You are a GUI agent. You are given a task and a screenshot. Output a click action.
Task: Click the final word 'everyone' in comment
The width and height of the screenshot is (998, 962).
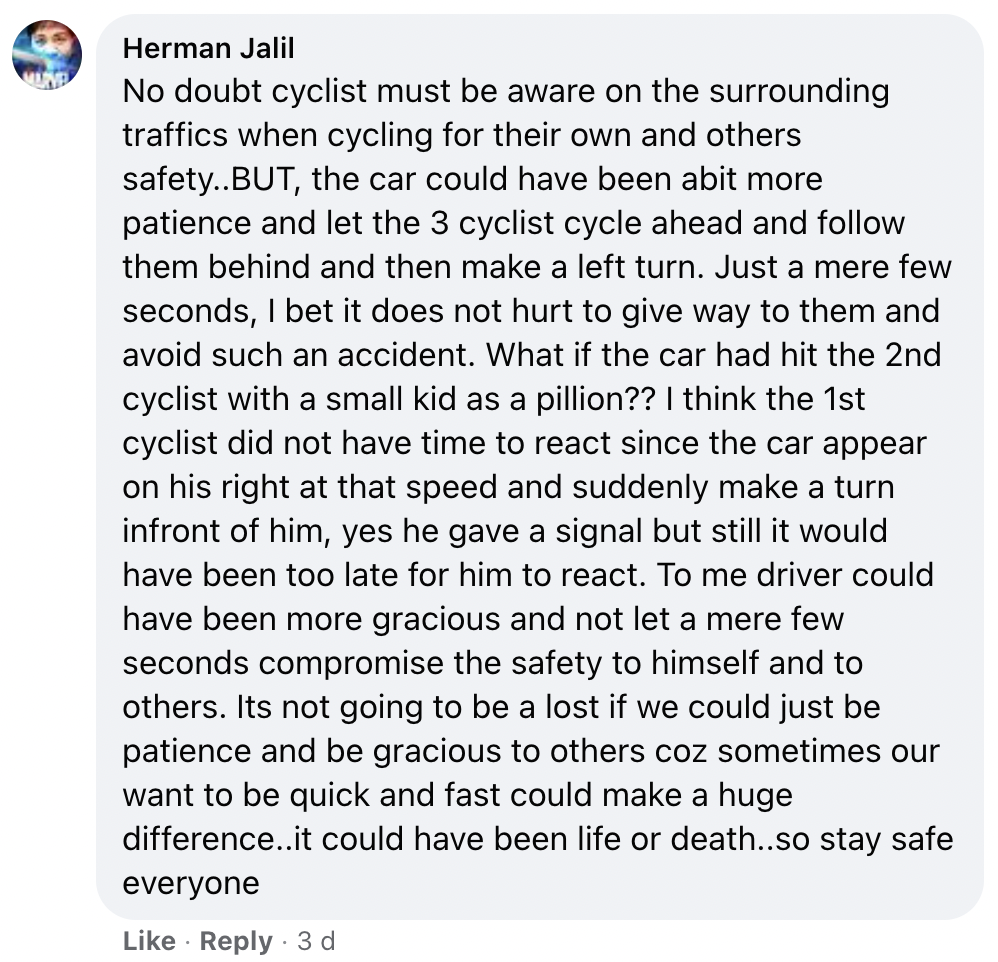(191, 883)
